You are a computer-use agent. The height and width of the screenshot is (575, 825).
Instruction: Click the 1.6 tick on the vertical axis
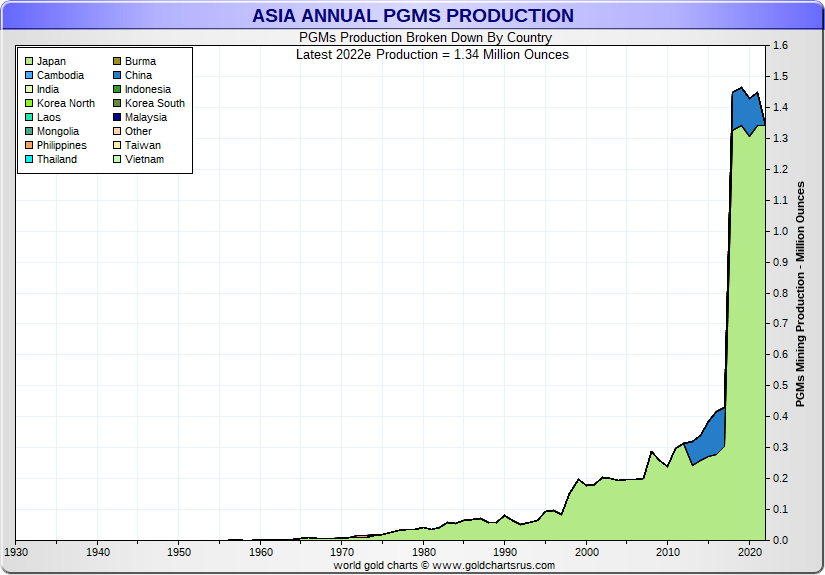point(781,46)
